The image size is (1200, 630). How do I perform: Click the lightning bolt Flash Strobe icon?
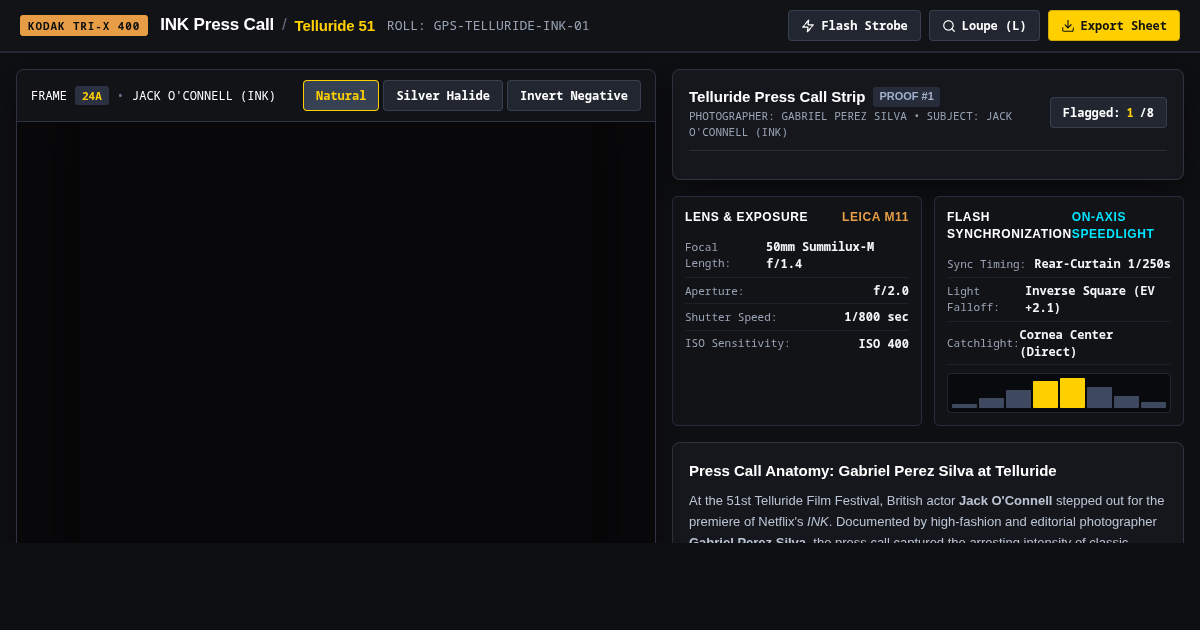(x=808, y=26)
